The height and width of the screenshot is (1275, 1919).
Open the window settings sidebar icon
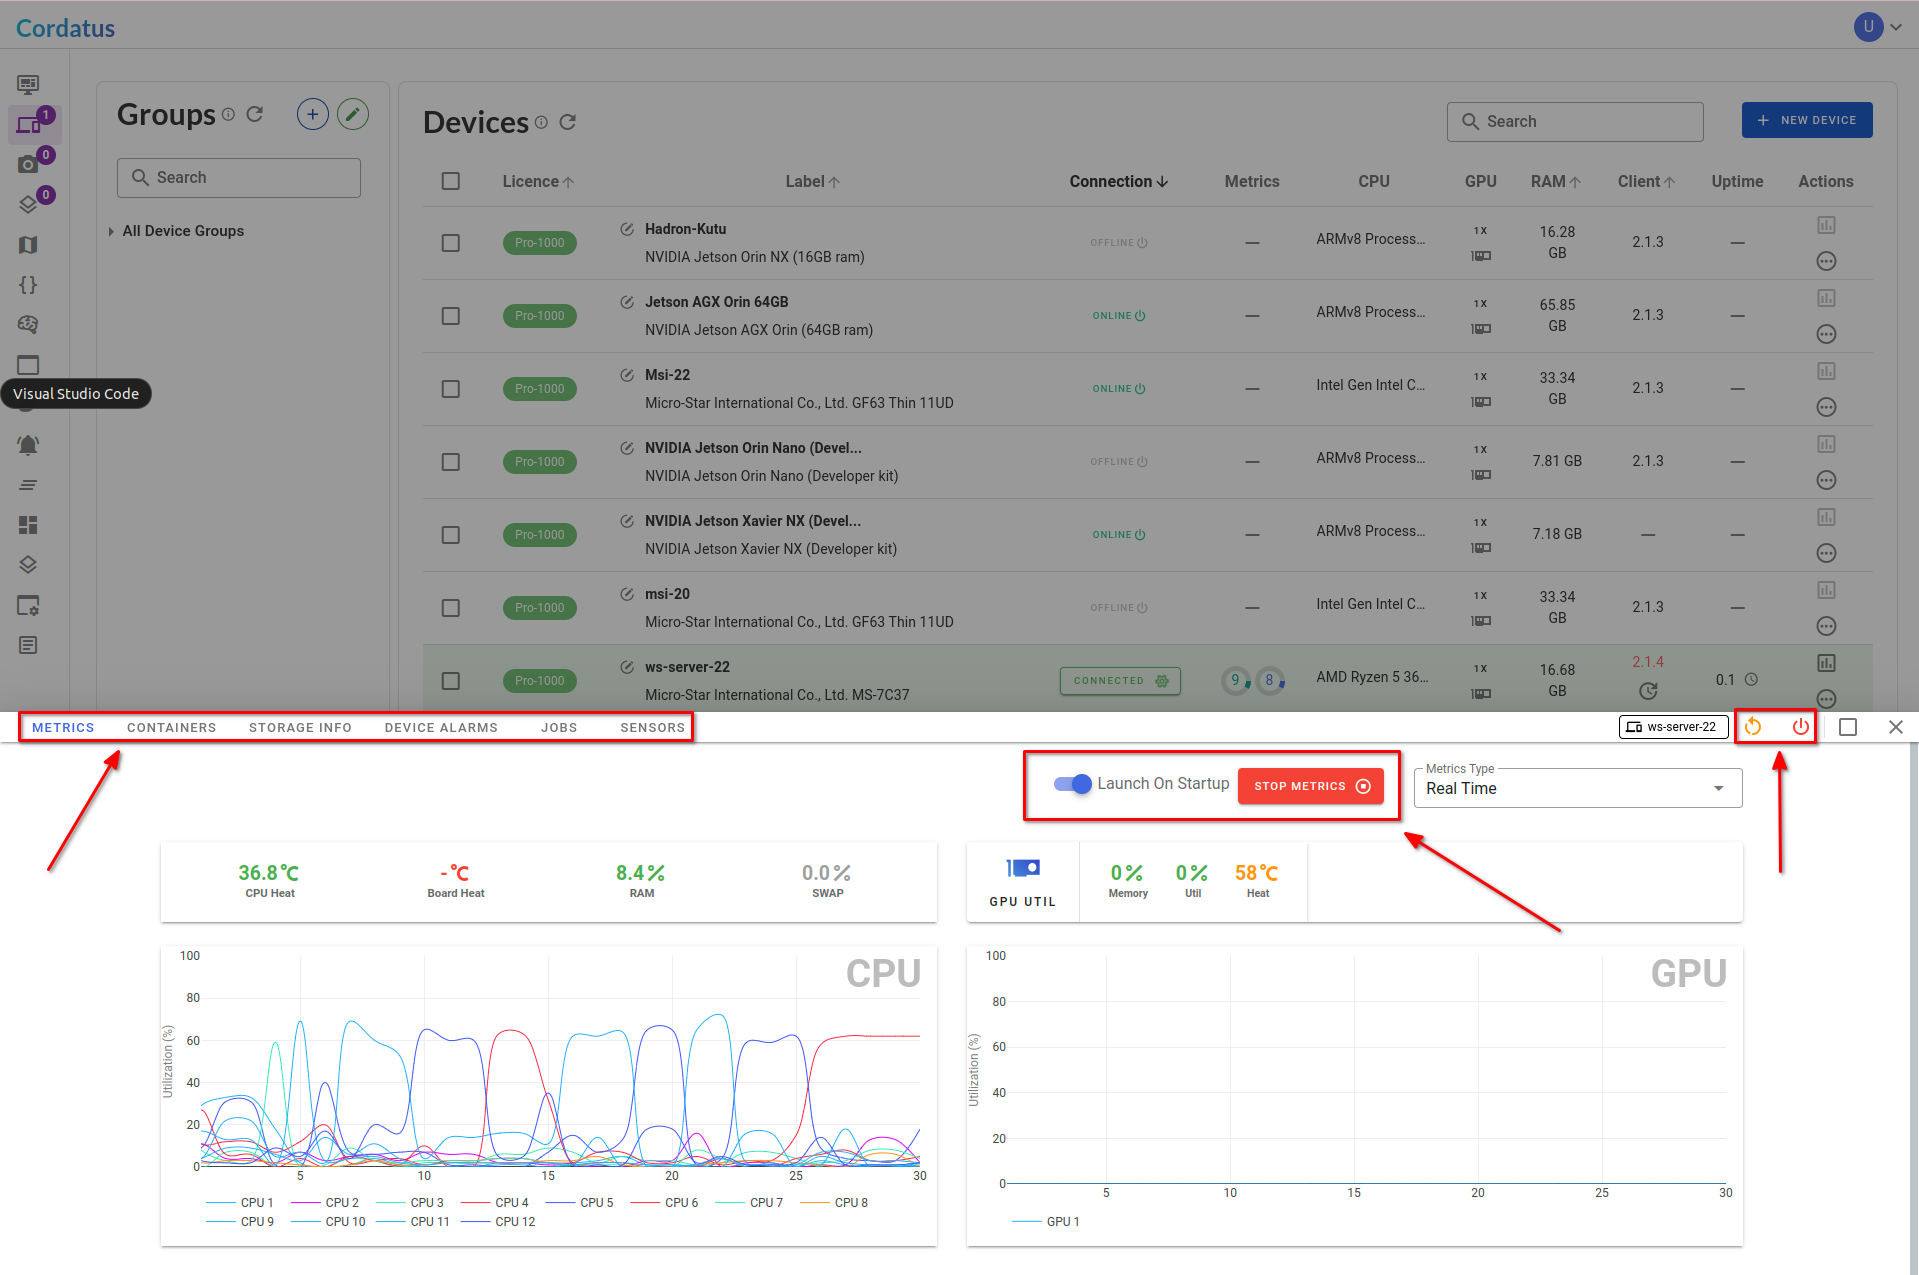click(28, 605)
